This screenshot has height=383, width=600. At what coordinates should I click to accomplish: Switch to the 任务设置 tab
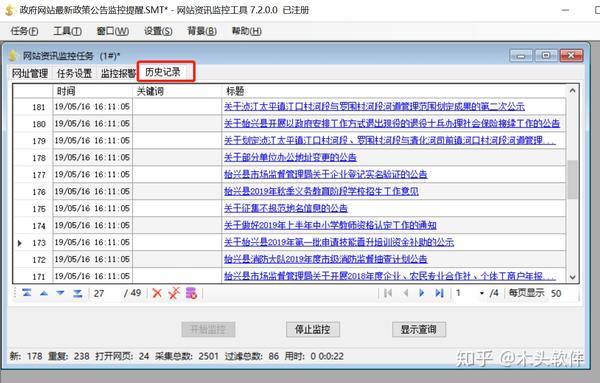pos(74,73)
